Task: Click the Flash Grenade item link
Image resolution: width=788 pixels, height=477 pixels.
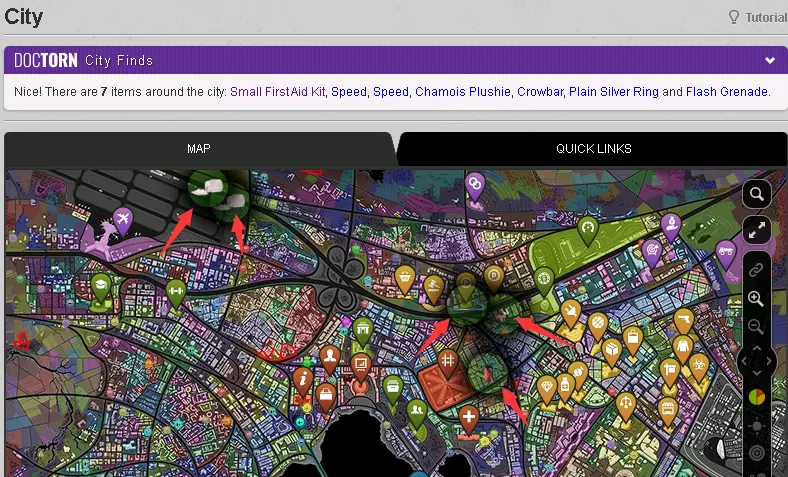Action: point(727,92)
